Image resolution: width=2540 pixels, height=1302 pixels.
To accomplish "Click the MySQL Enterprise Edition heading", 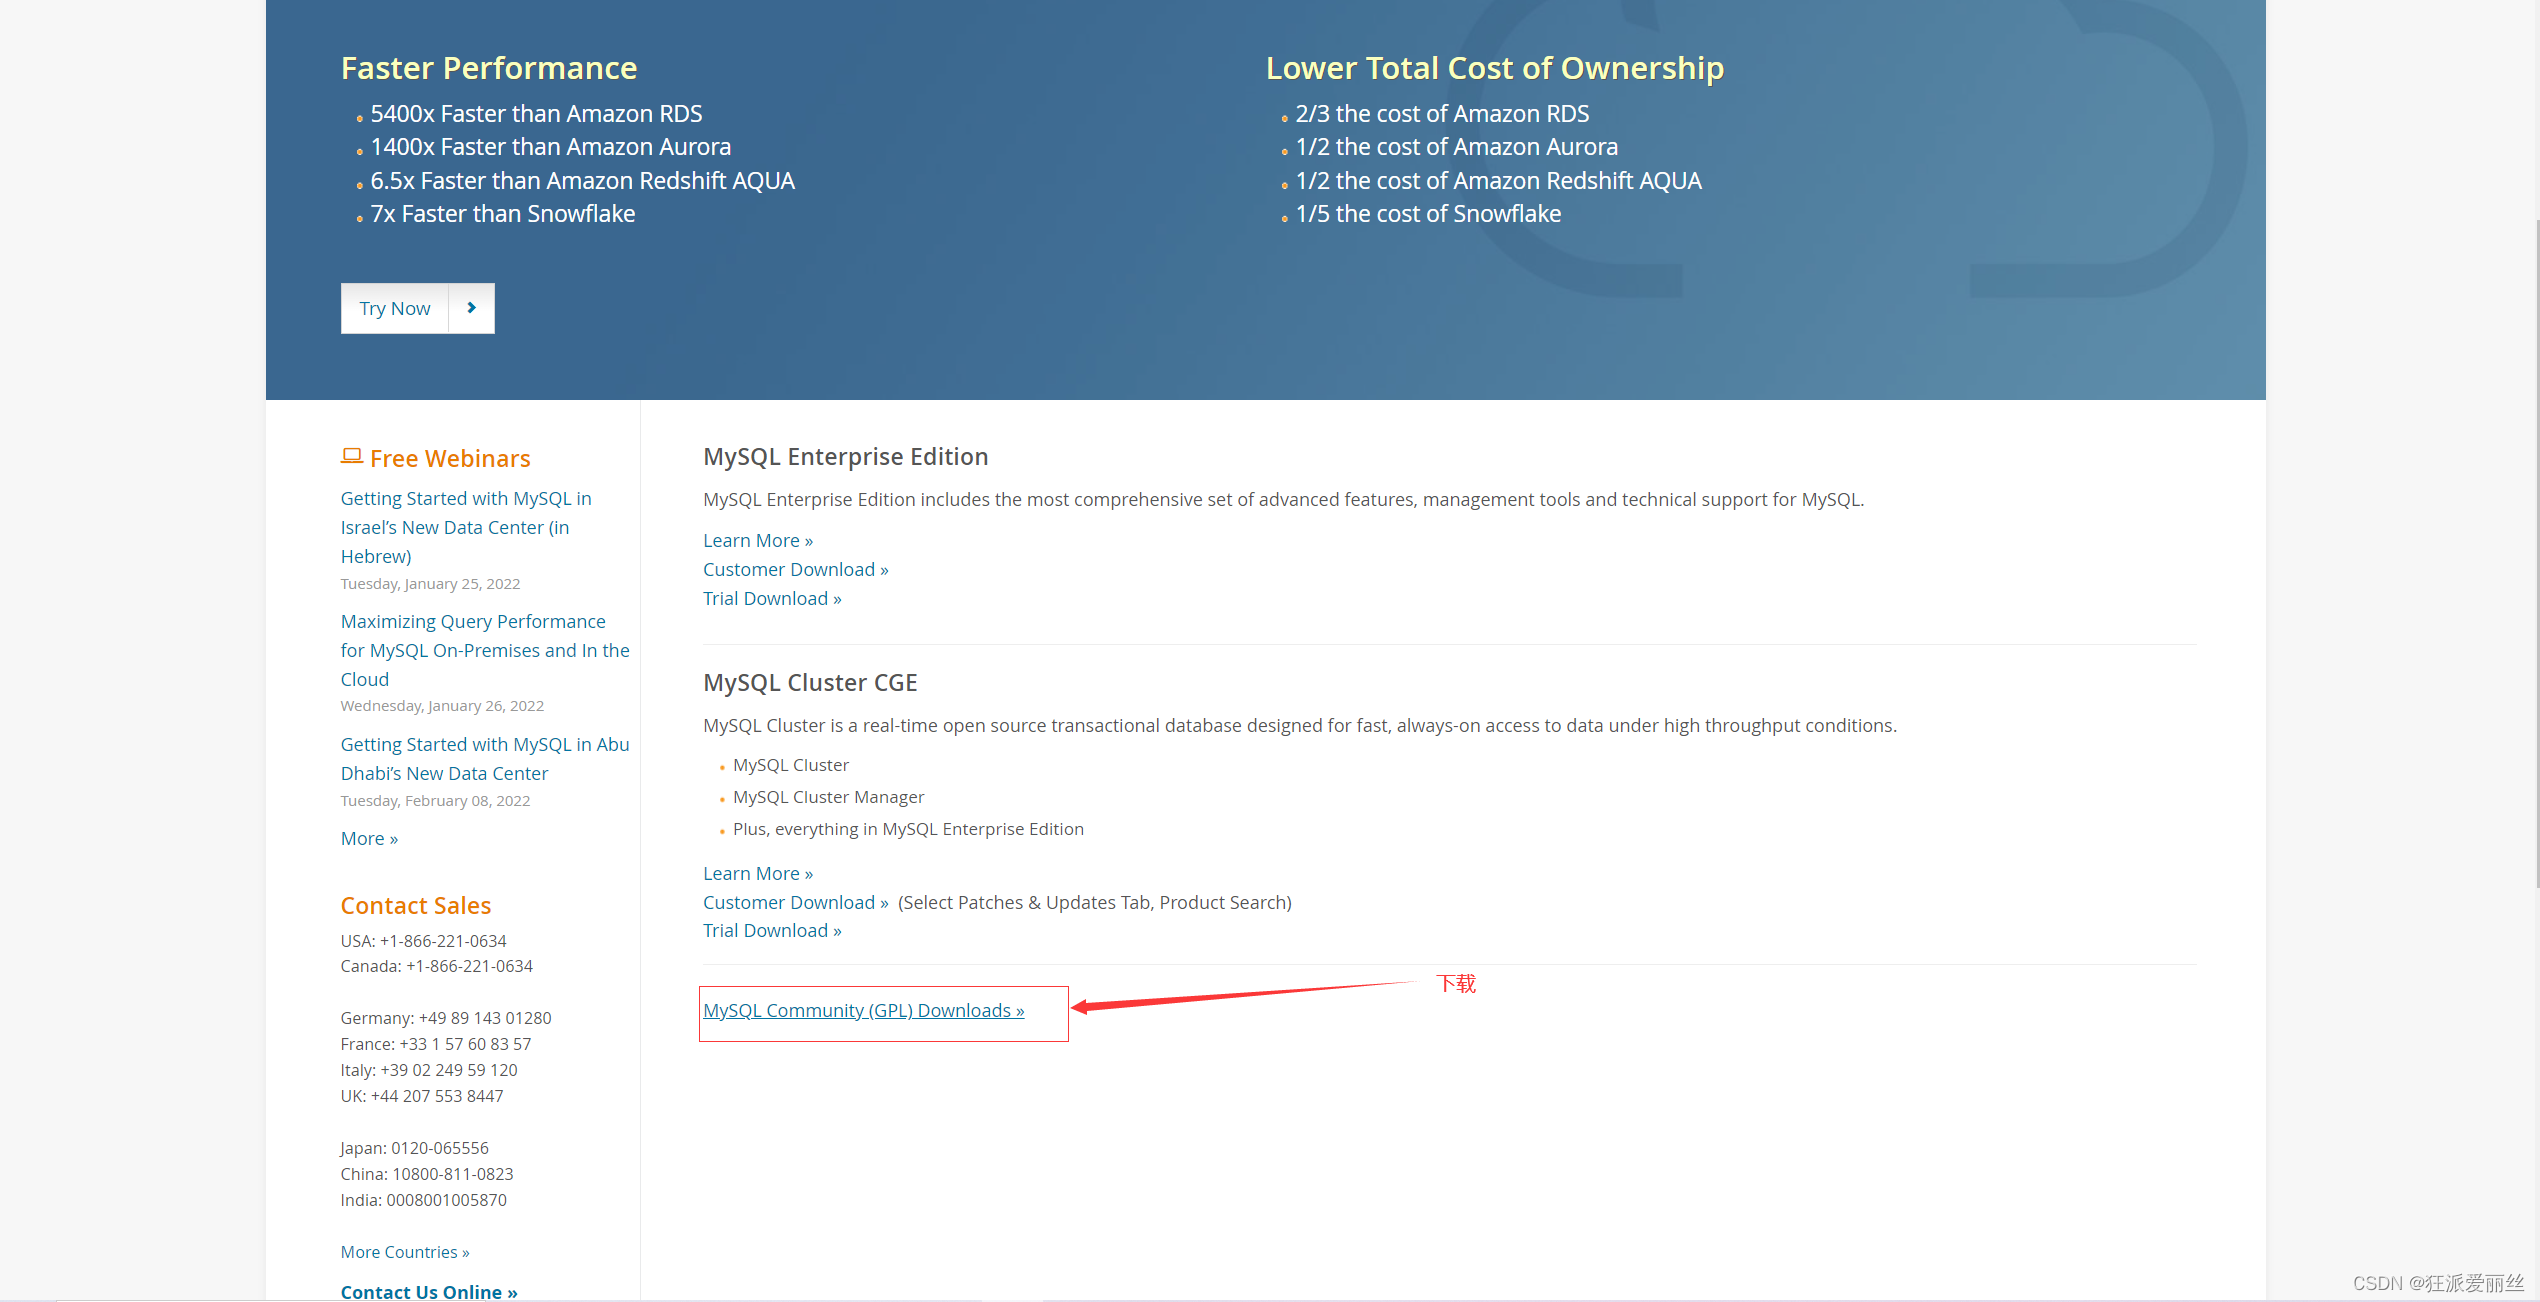I will [x=845, y=456].
